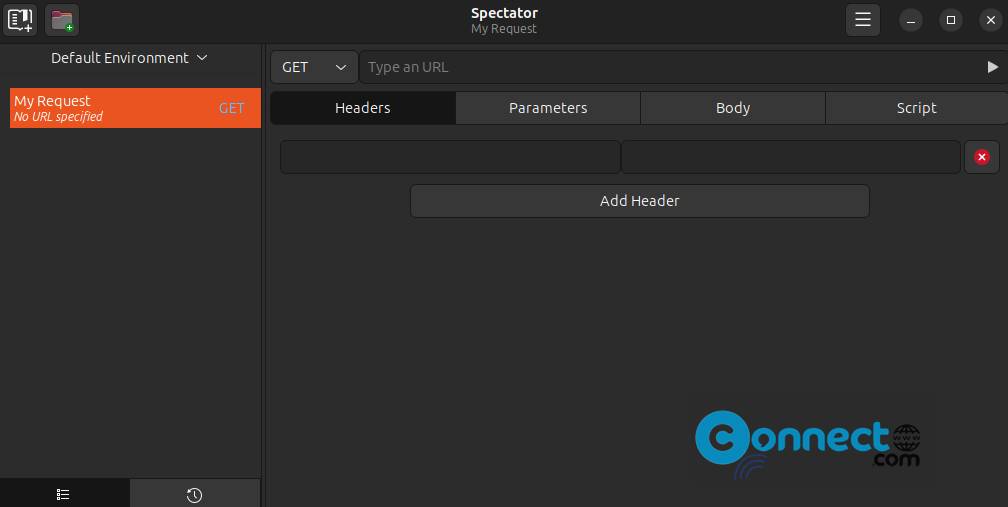Send request with the play arrow
Image resolution: width=1008 pixels, height=507 pixels.
pos(993,67)
